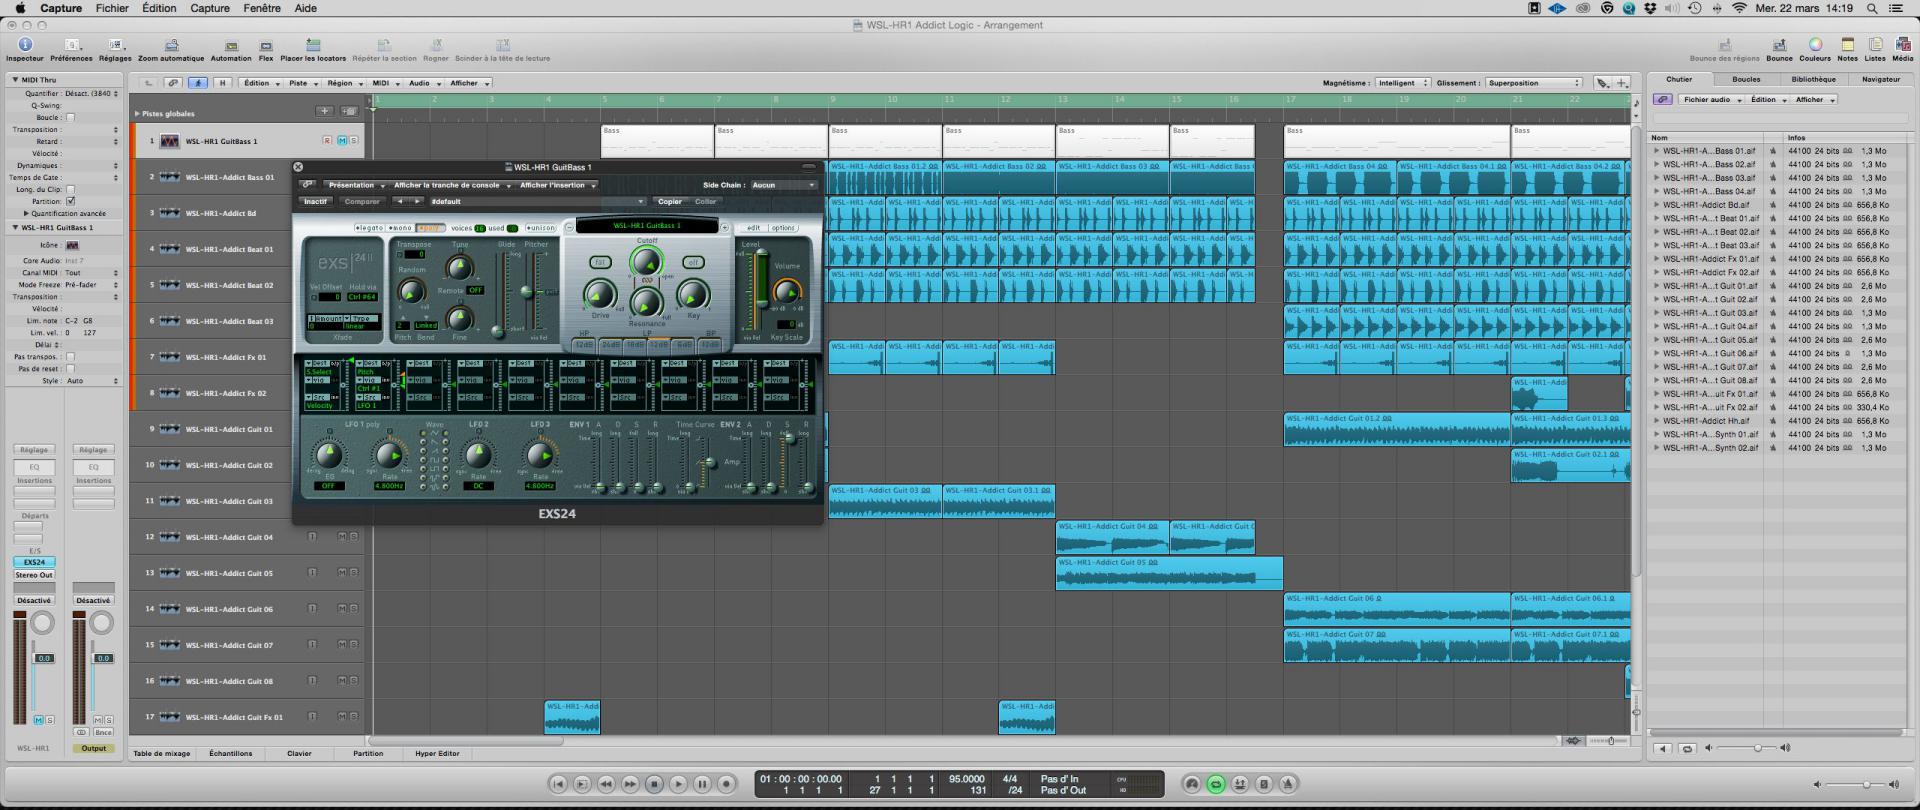Click the Préférences toolbar icon

(x=71, y=45)
